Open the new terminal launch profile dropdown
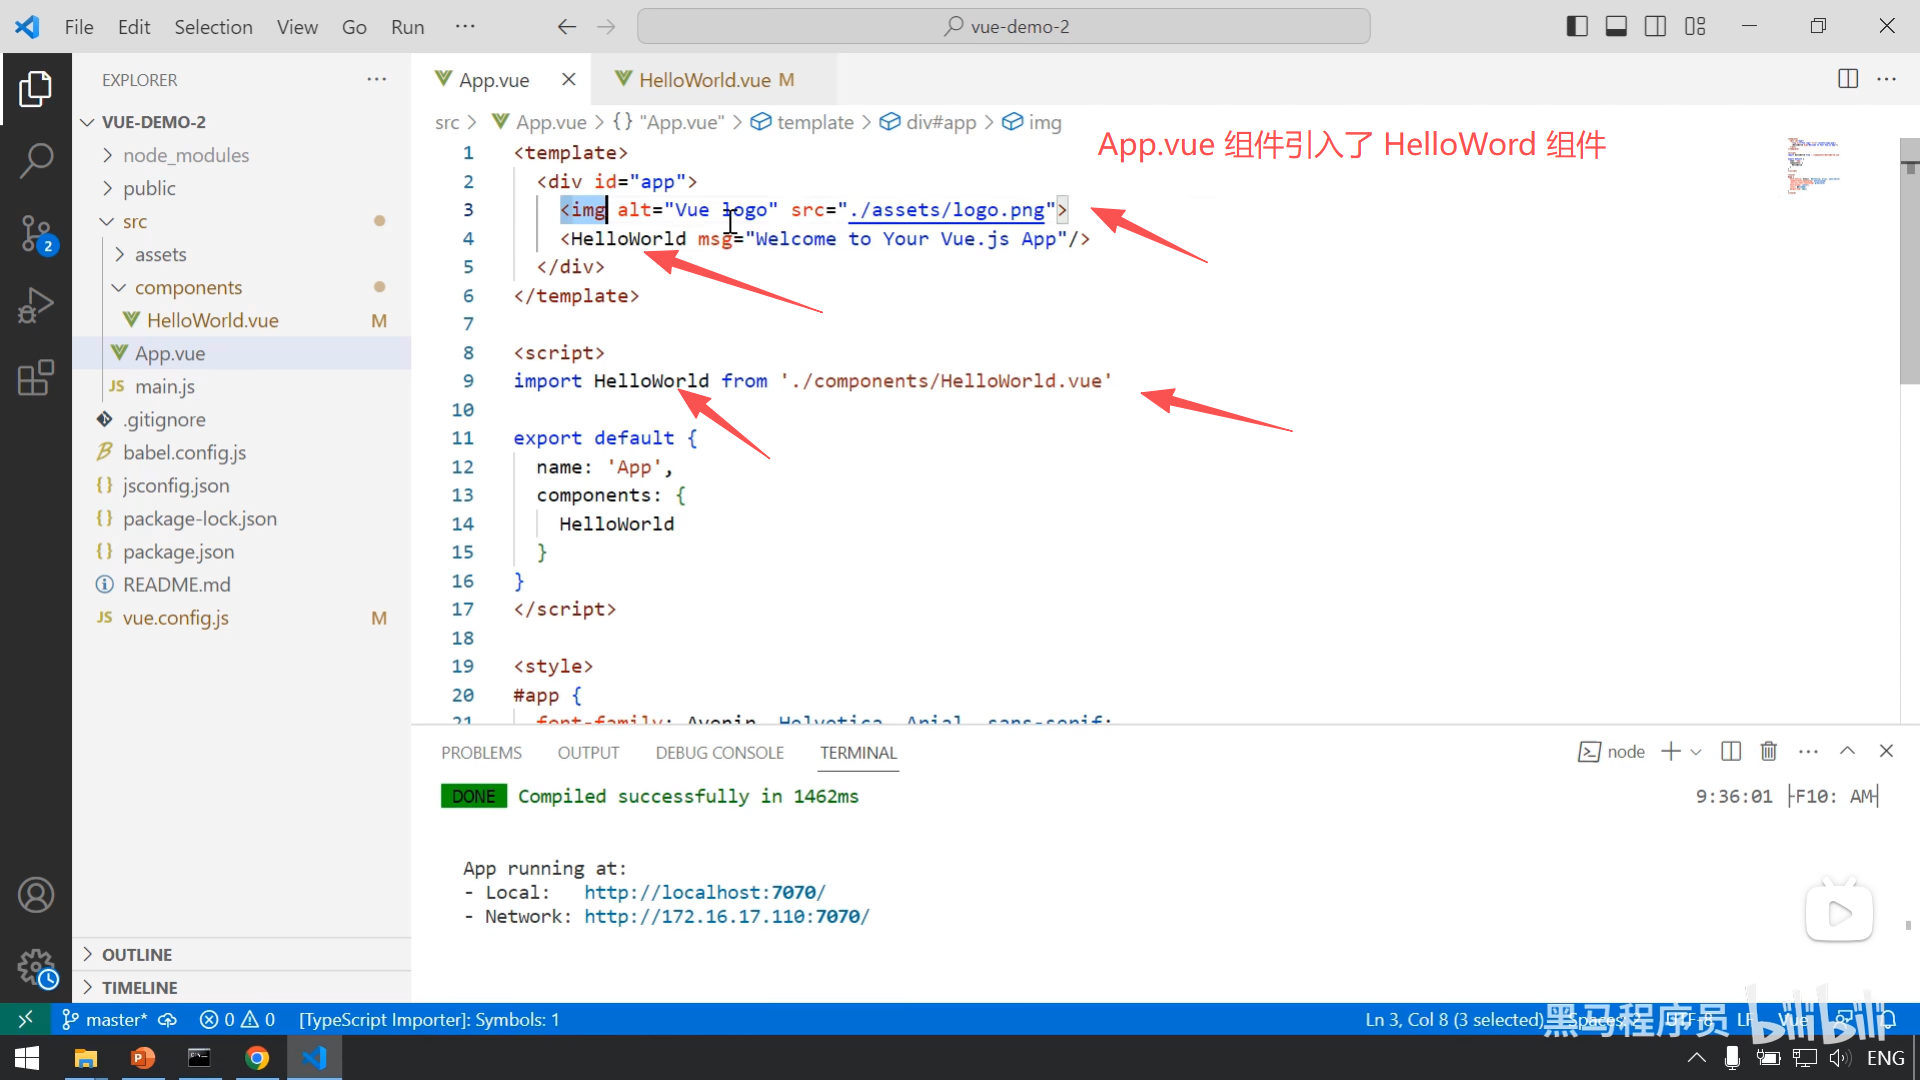Viewport: 1920px width, 1080px height. click(1696, 752)
